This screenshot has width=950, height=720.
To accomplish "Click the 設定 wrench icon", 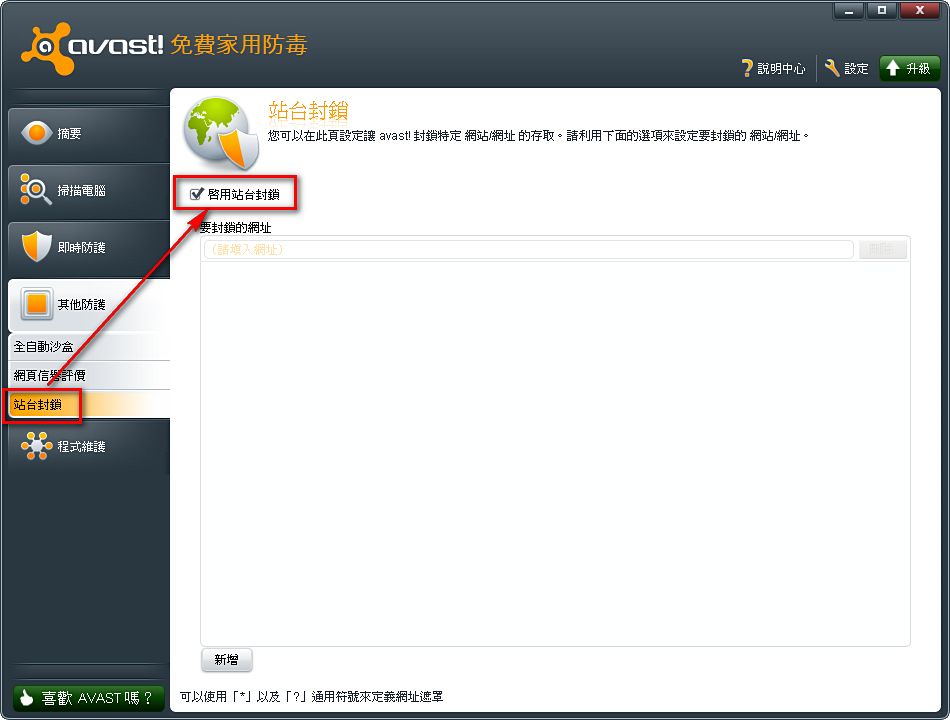I will coord(832,68).
